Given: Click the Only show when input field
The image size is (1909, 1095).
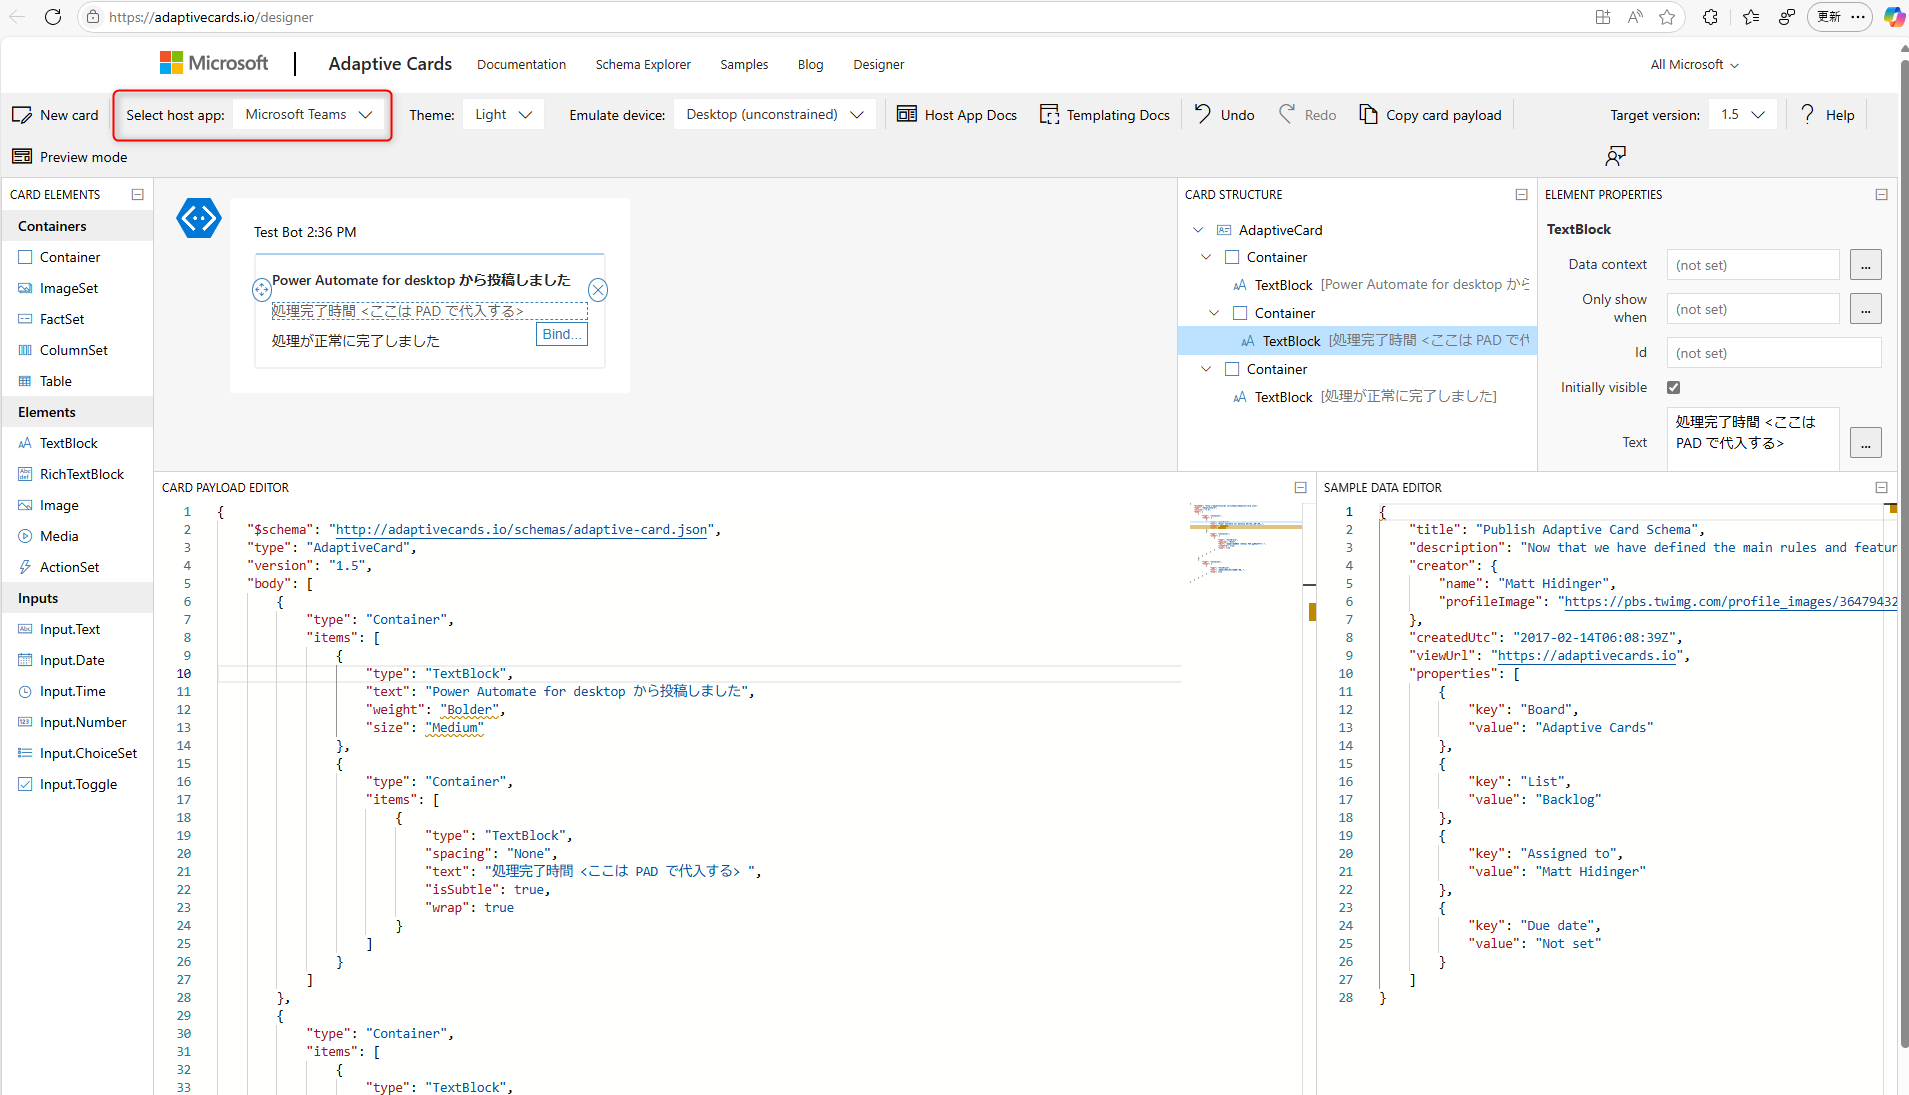Looking at the screenshot, I should click(1753, 309).
